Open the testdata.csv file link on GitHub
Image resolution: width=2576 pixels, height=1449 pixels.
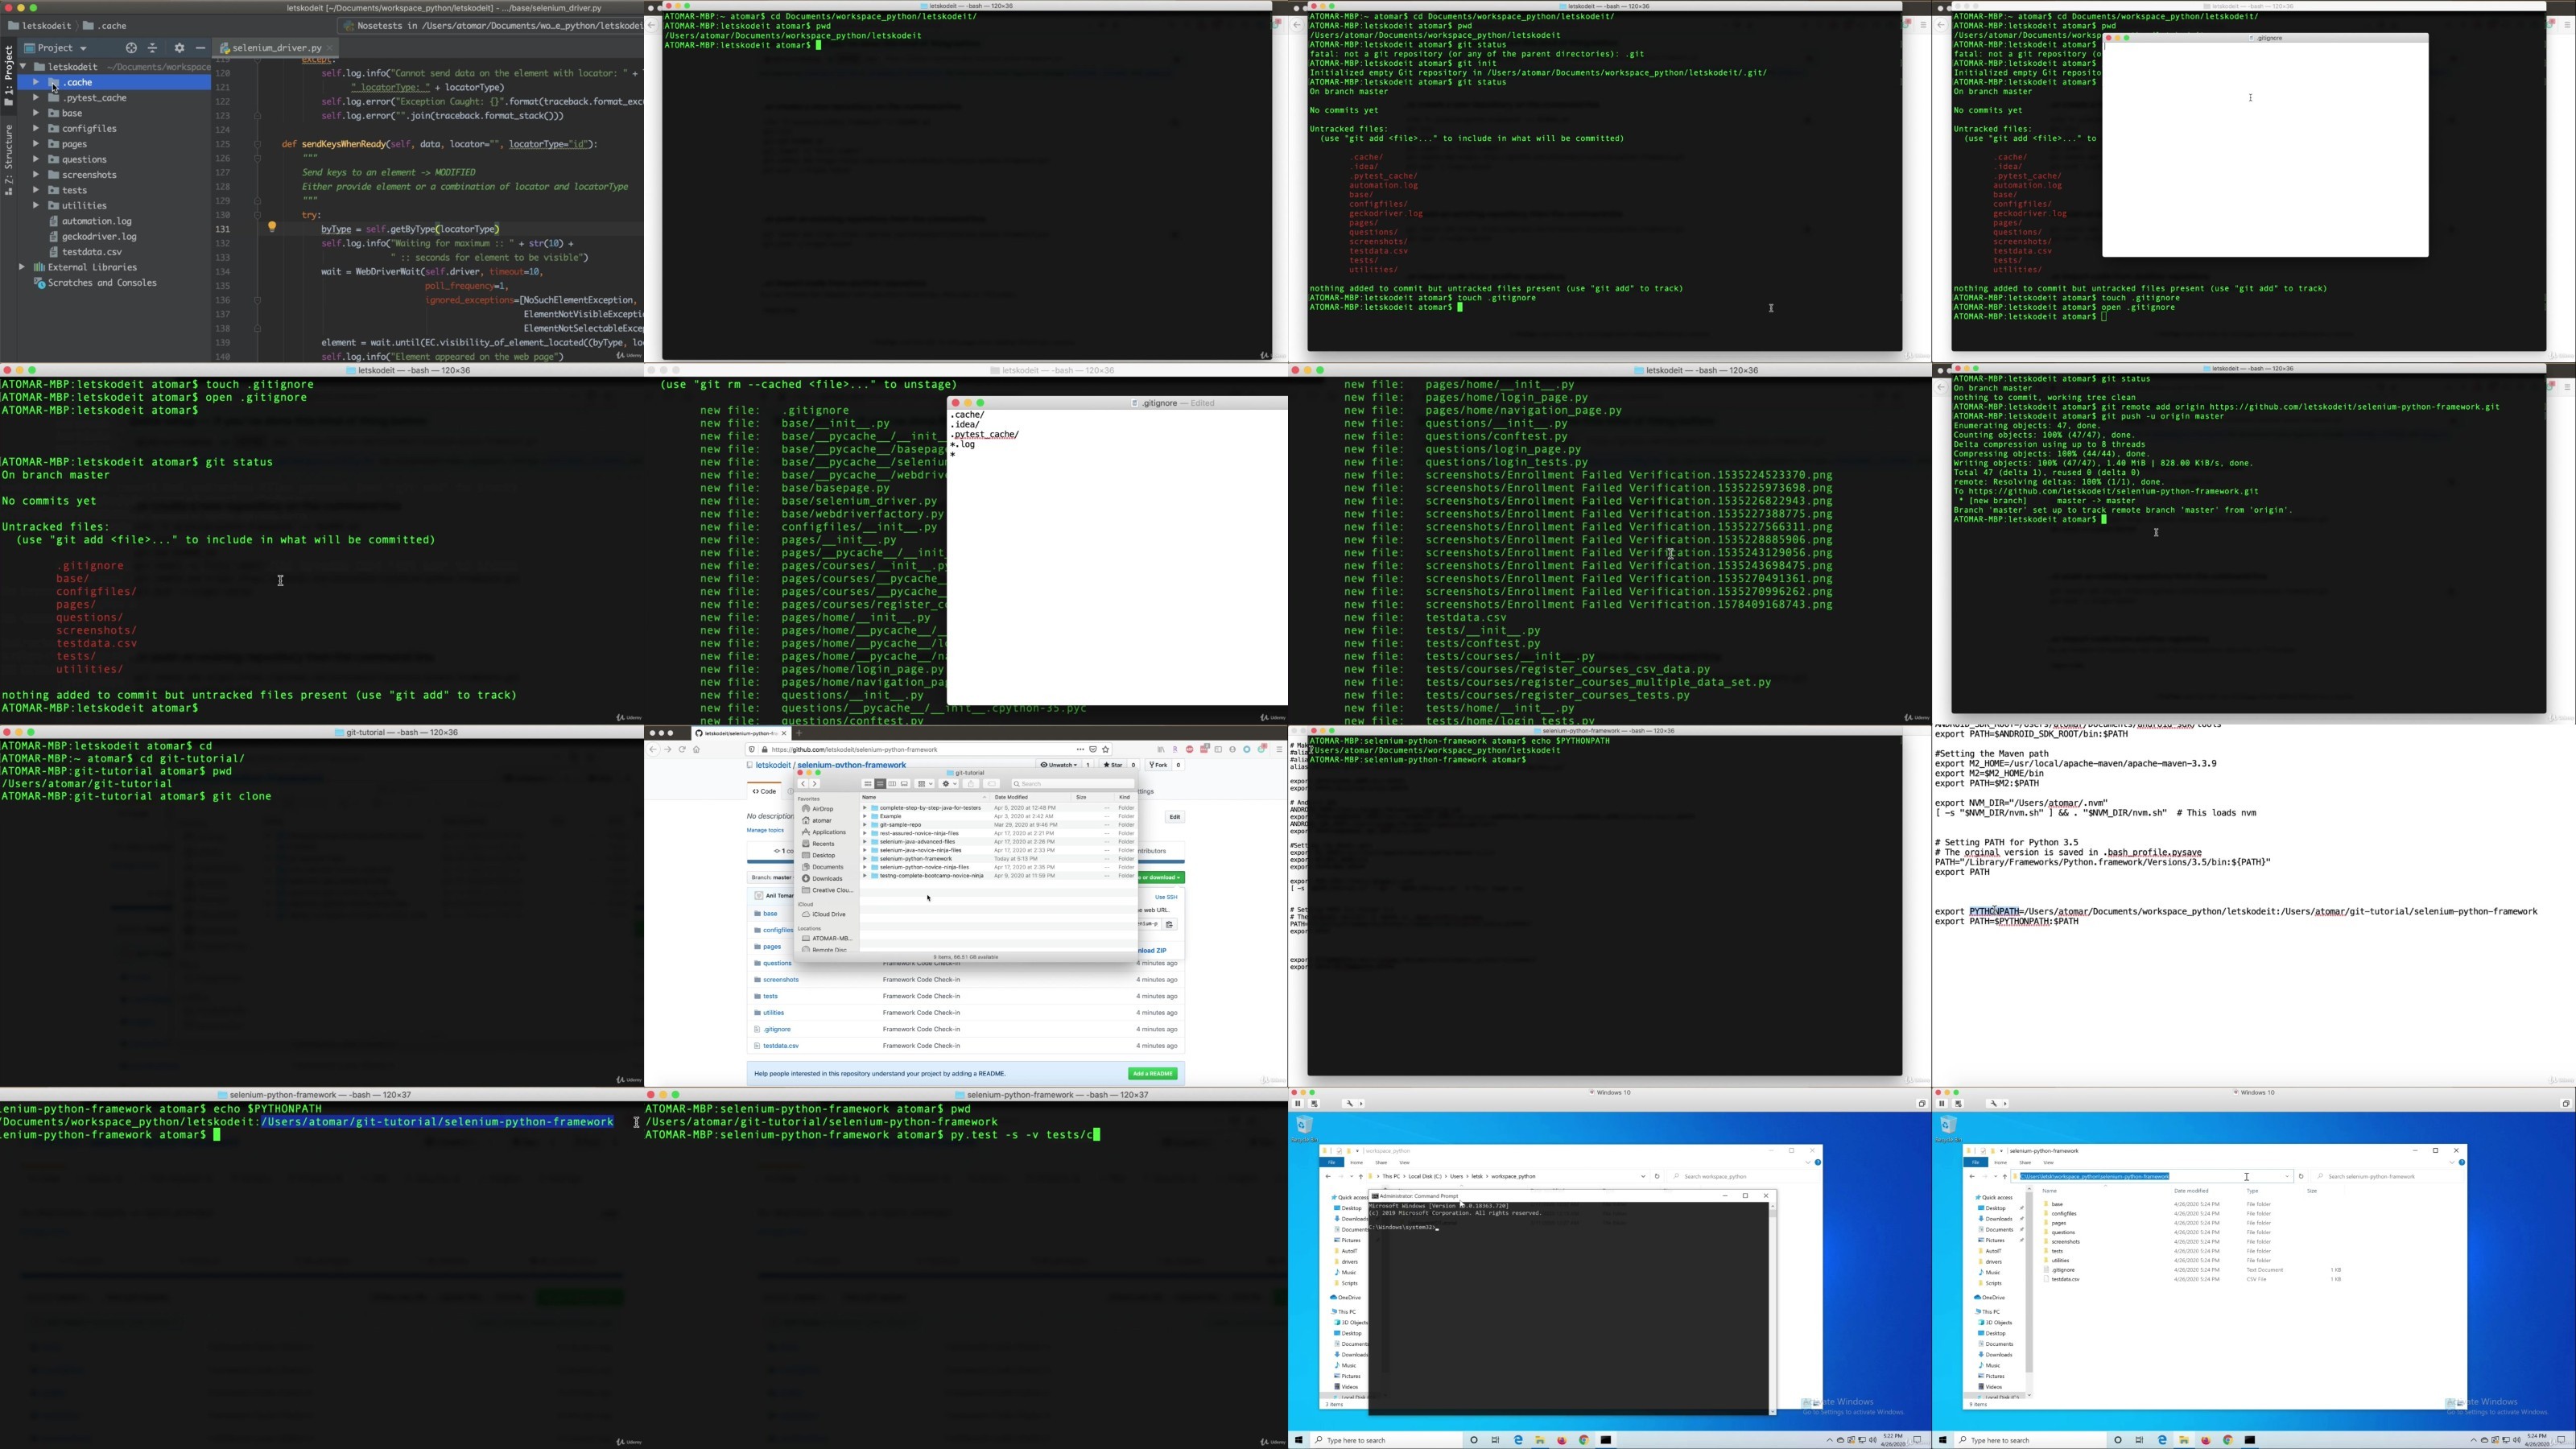[781, 1045]
